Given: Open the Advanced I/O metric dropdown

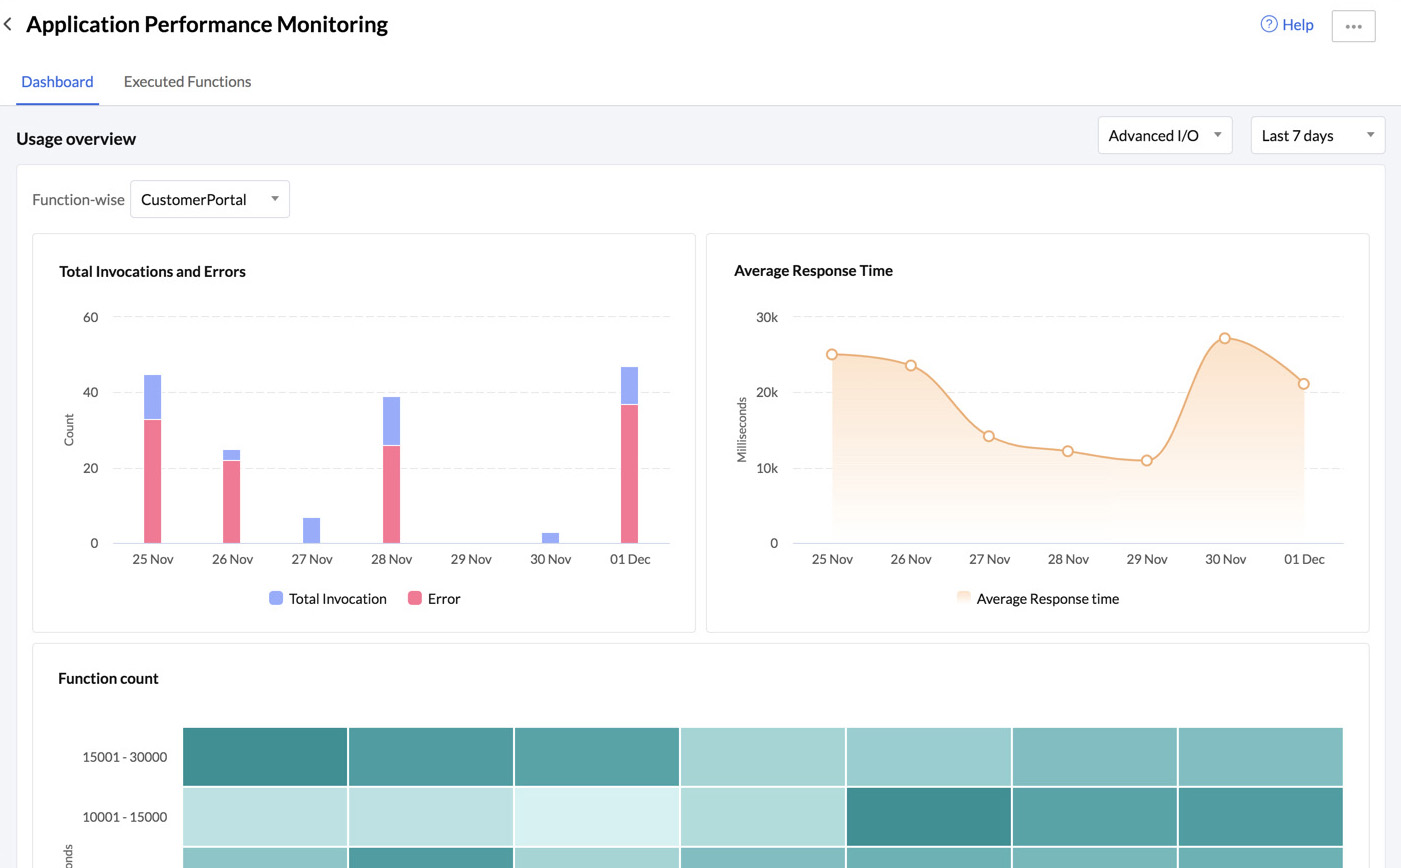Looking at the screenshot, I should click(x=1165, y=135).
